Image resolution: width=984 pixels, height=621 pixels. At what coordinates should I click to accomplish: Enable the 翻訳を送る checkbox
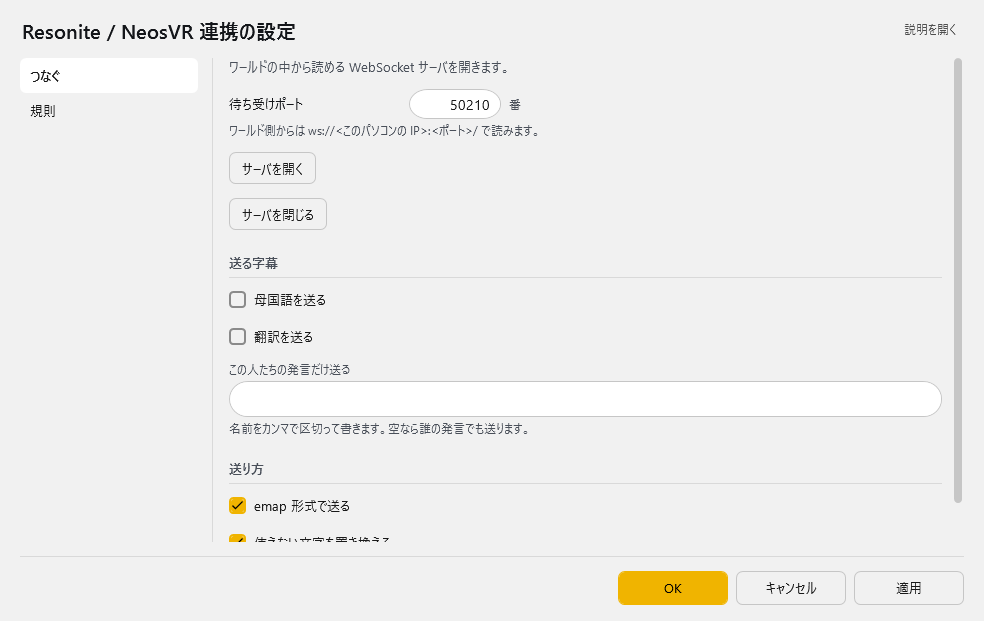(x=237, y=337)
